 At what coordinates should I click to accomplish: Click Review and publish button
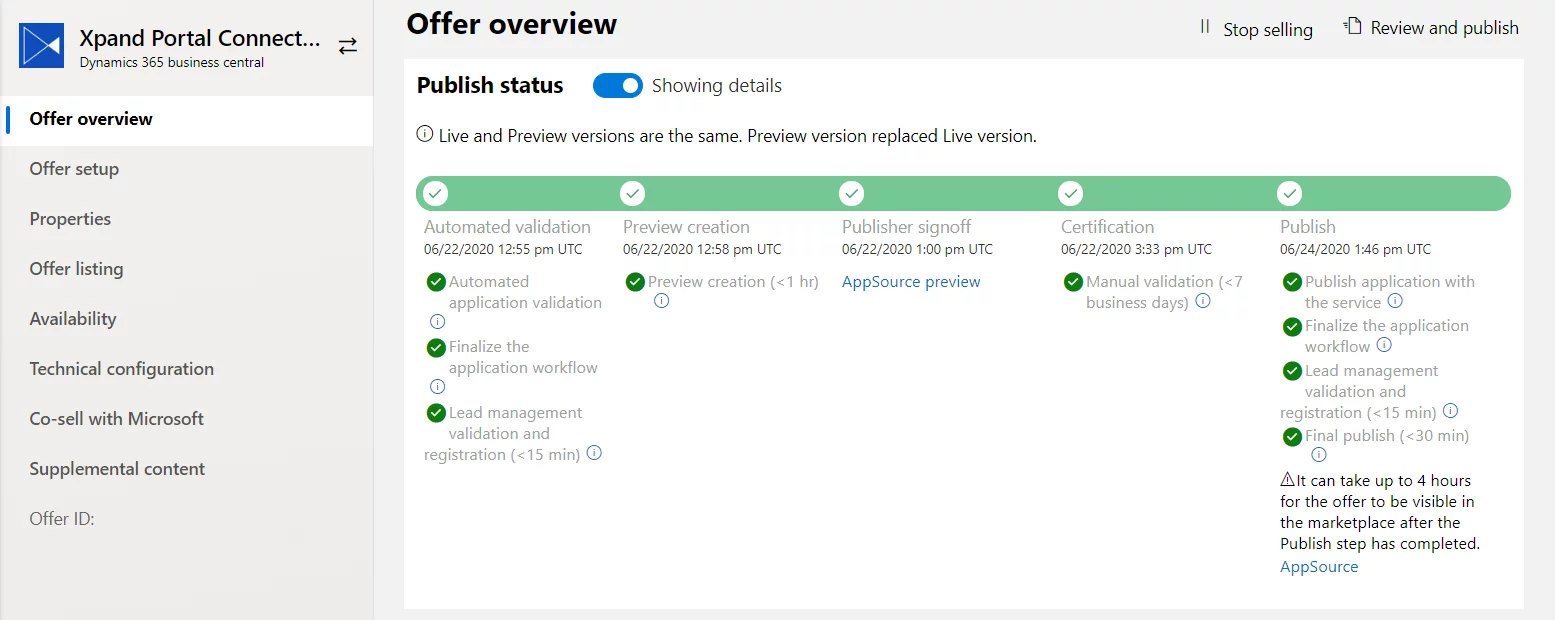tap(1432, 28)
